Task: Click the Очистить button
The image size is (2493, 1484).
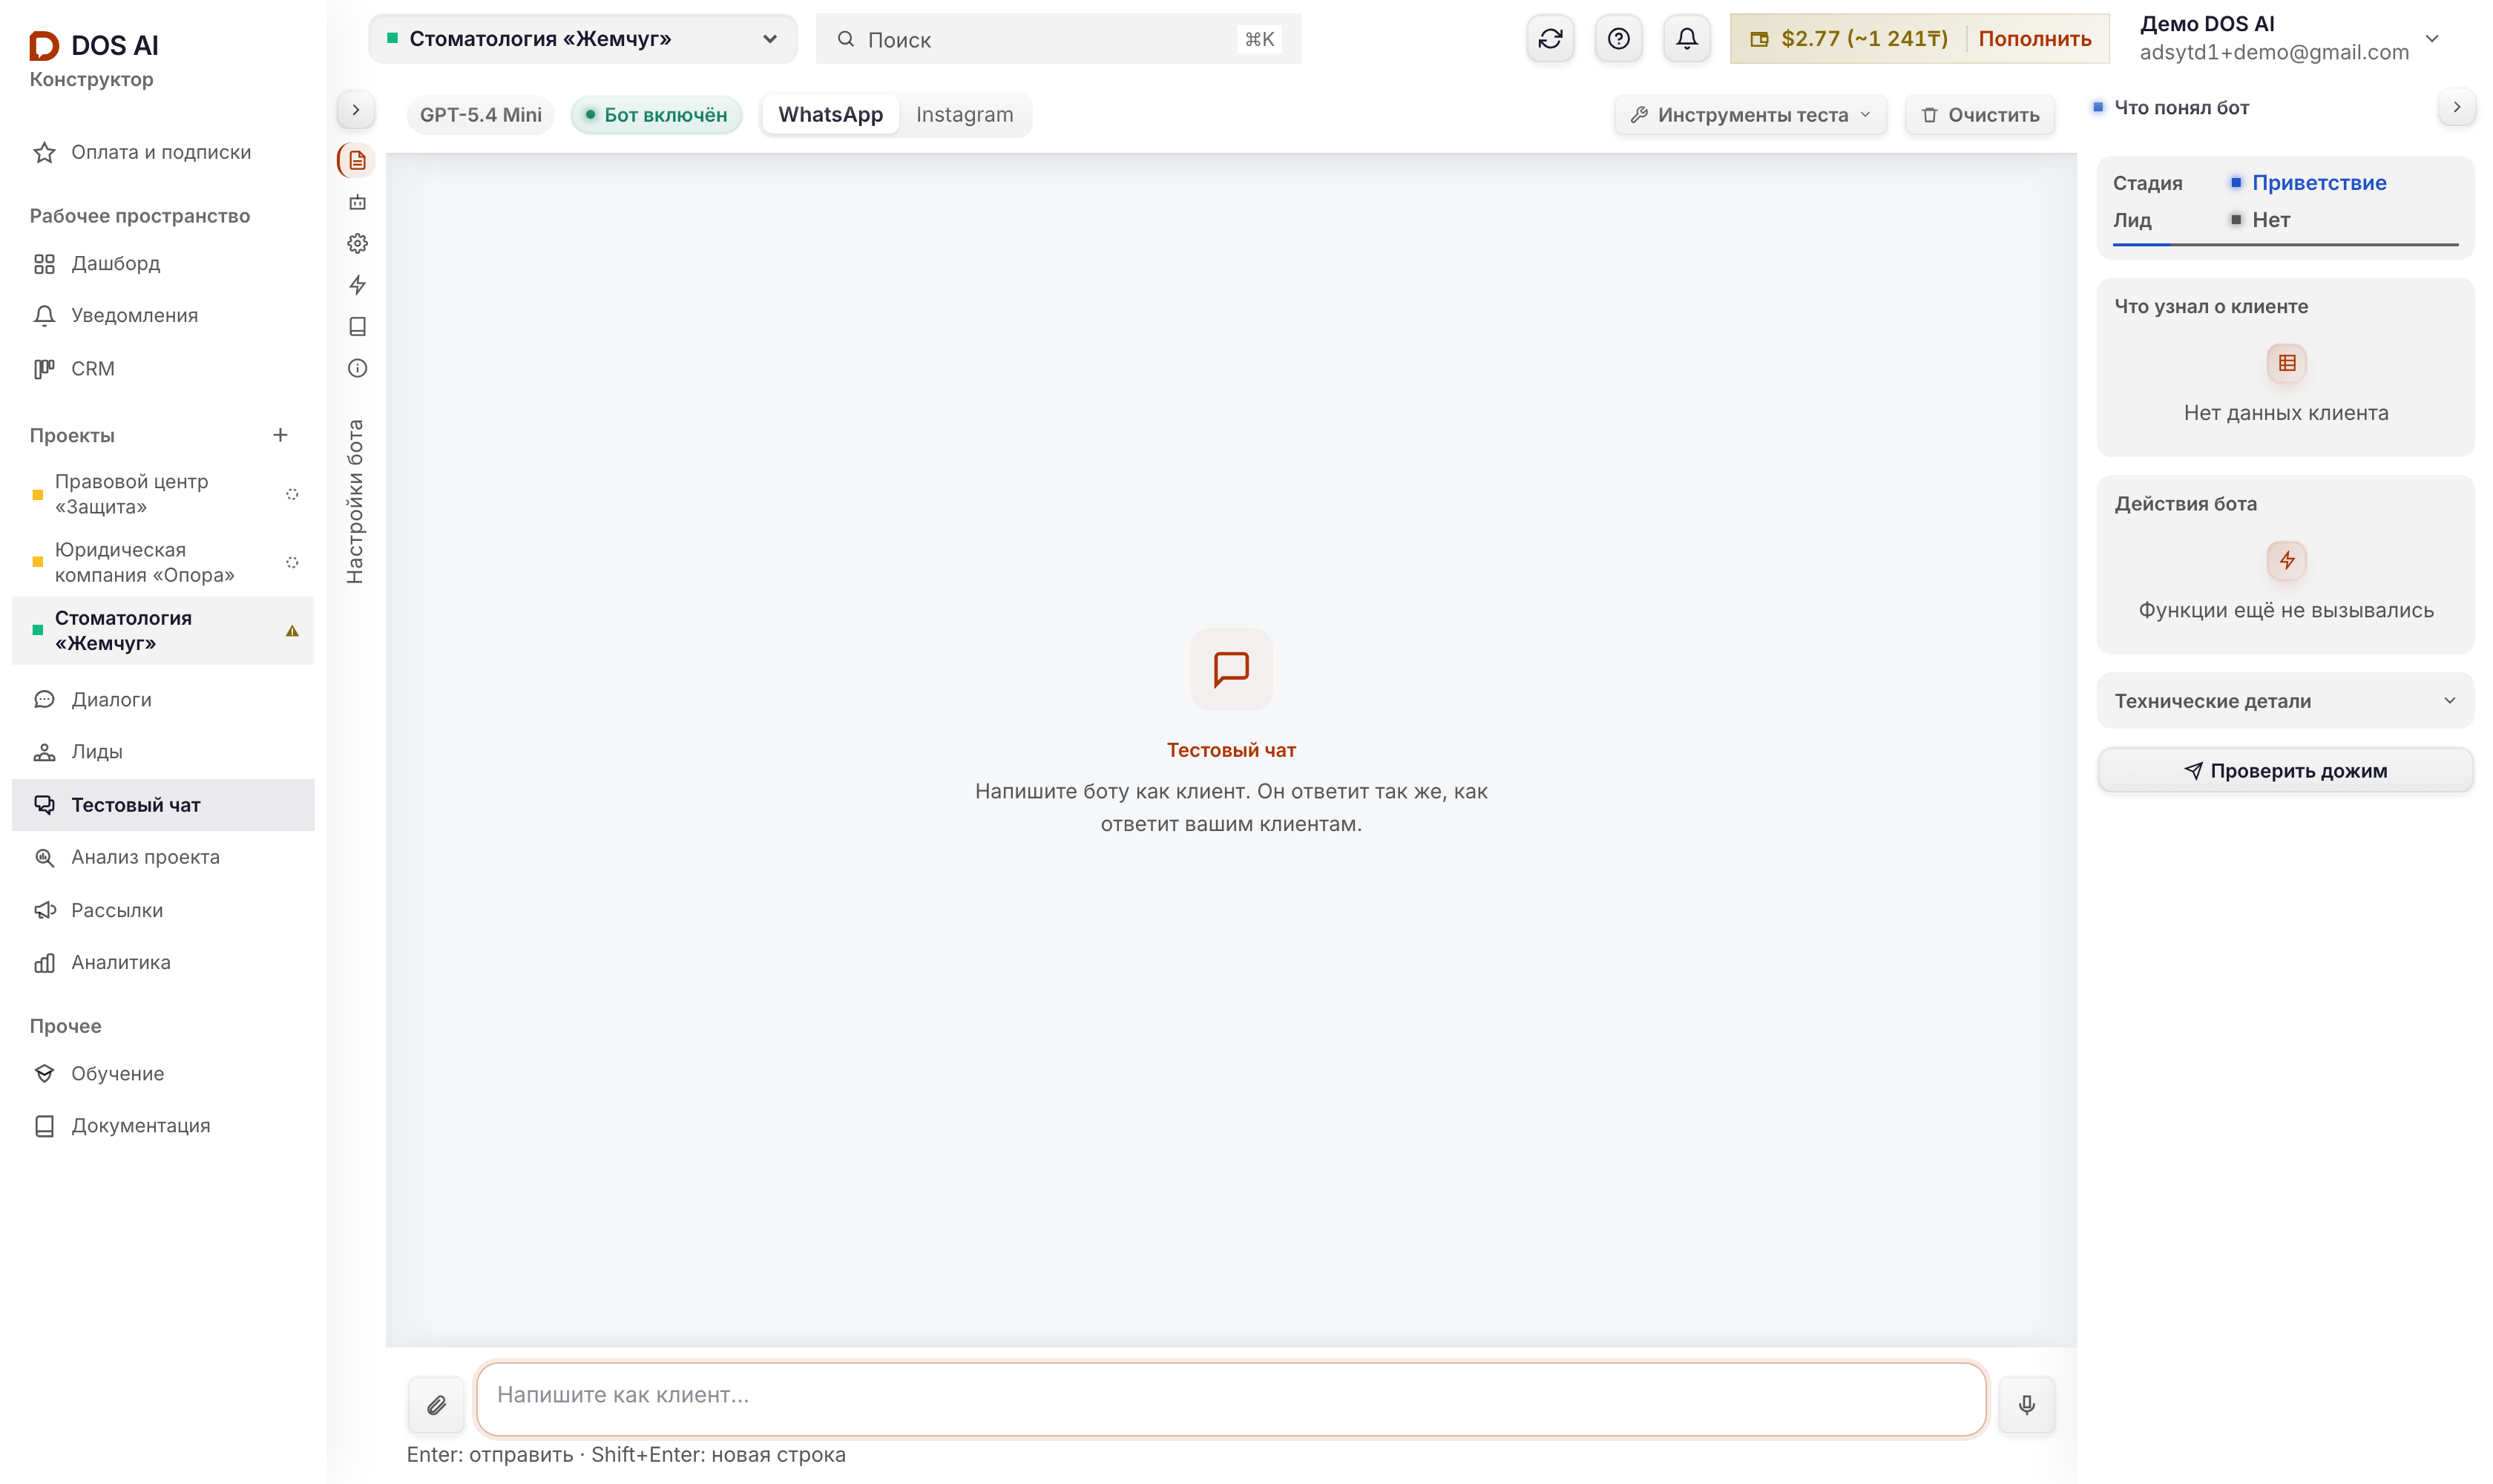Action: [1979, 115]
